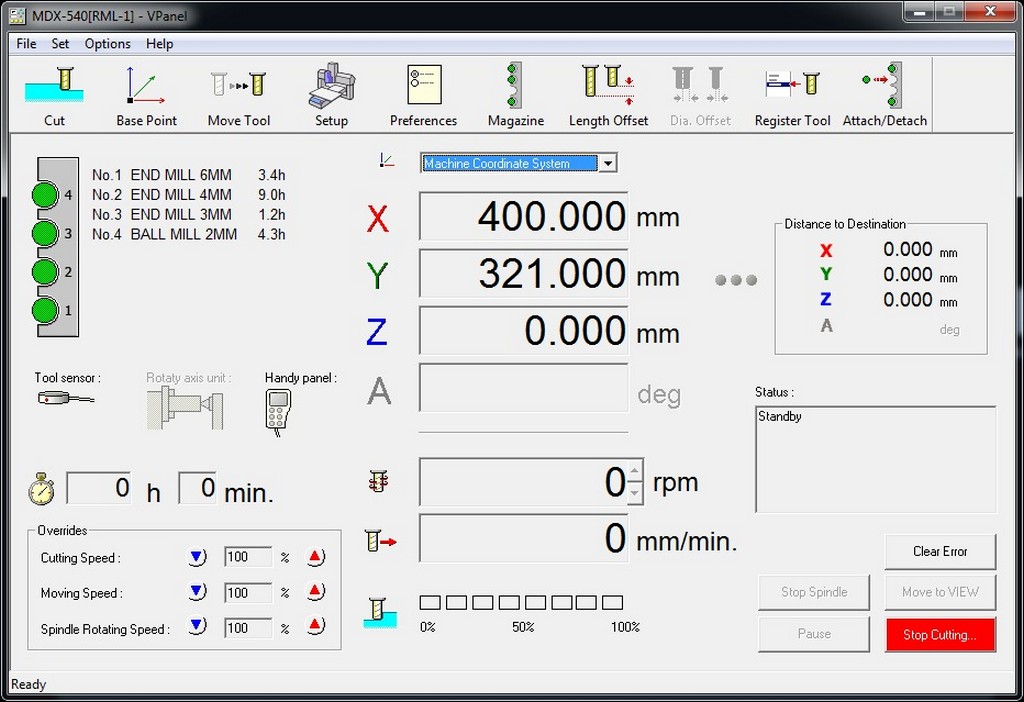Click the red Stop Cutting button
This screenshot has height=702, width=1024.
(940, 635)
